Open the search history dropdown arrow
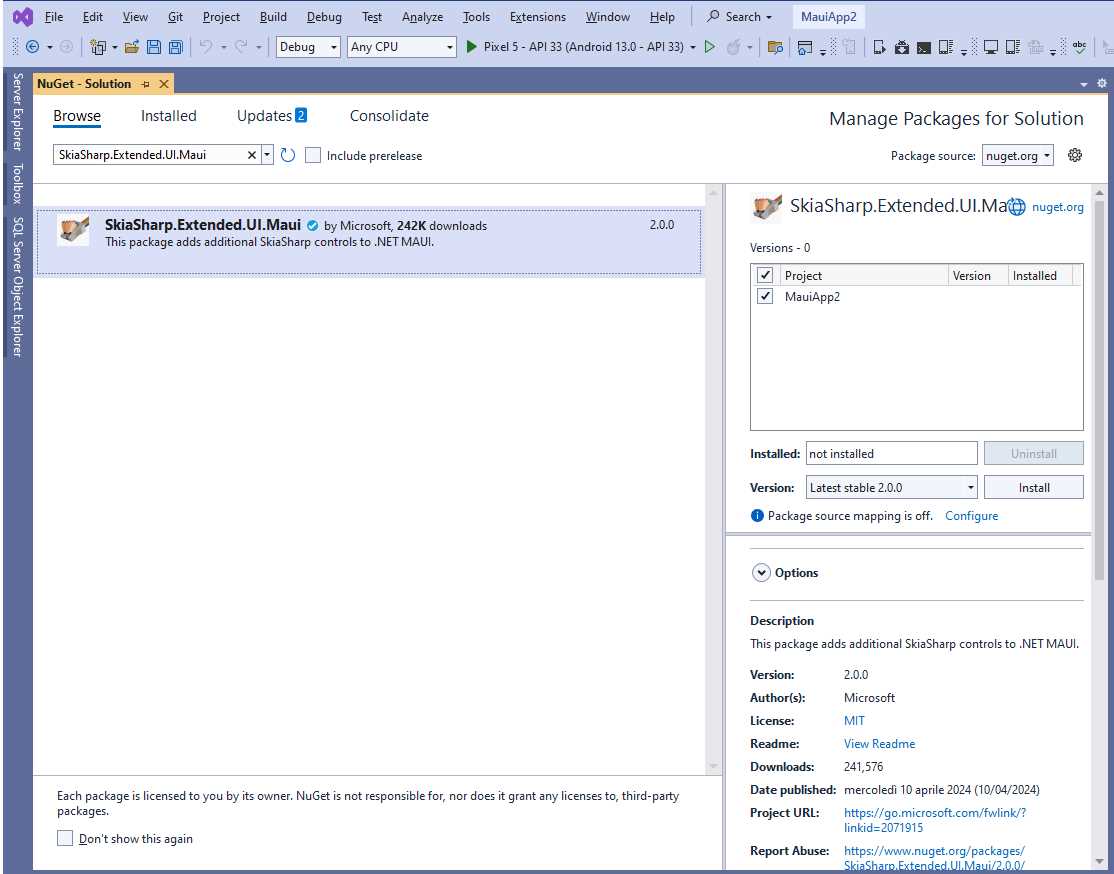 267,154
